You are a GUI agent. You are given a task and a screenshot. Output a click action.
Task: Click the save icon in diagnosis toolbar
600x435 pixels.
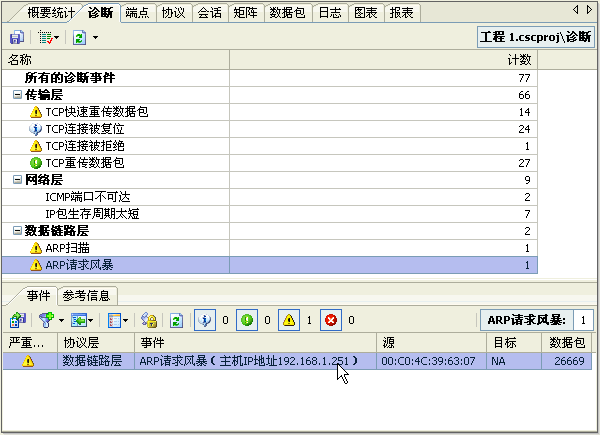[x=17, y=37]
